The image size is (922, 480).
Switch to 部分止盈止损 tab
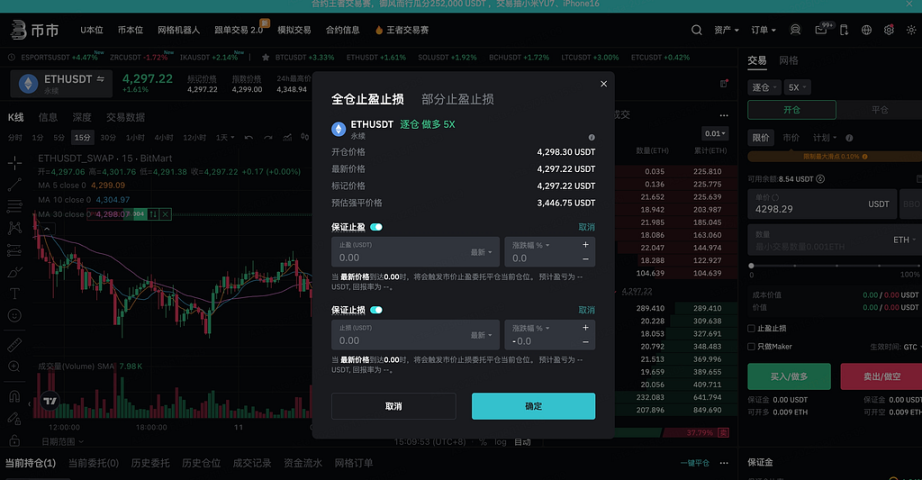457,99
